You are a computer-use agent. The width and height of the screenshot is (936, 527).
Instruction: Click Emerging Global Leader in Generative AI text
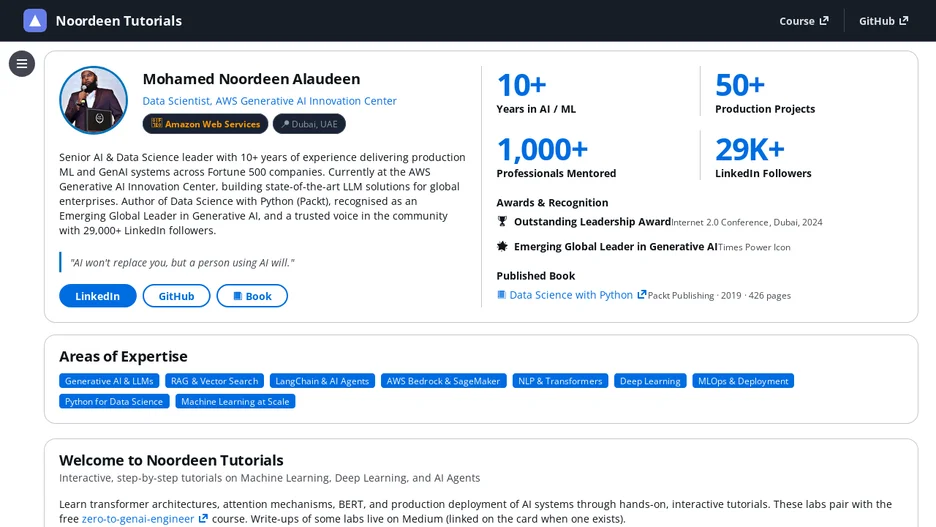[x=615, y=246]
